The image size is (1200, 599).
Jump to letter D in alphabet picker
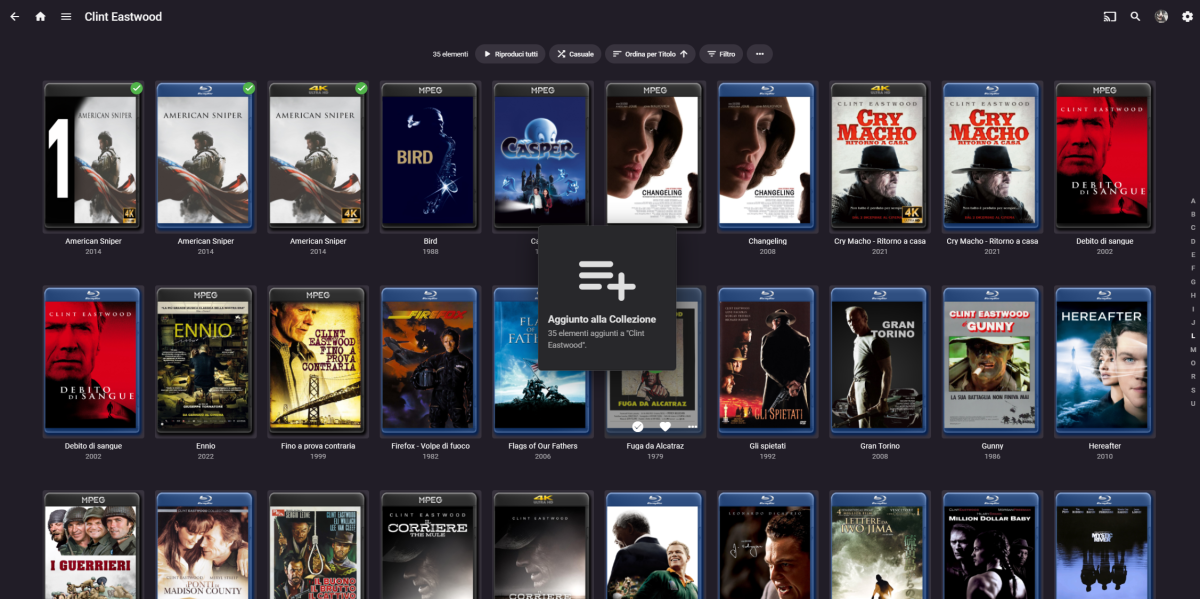(x=1192, y=241)
